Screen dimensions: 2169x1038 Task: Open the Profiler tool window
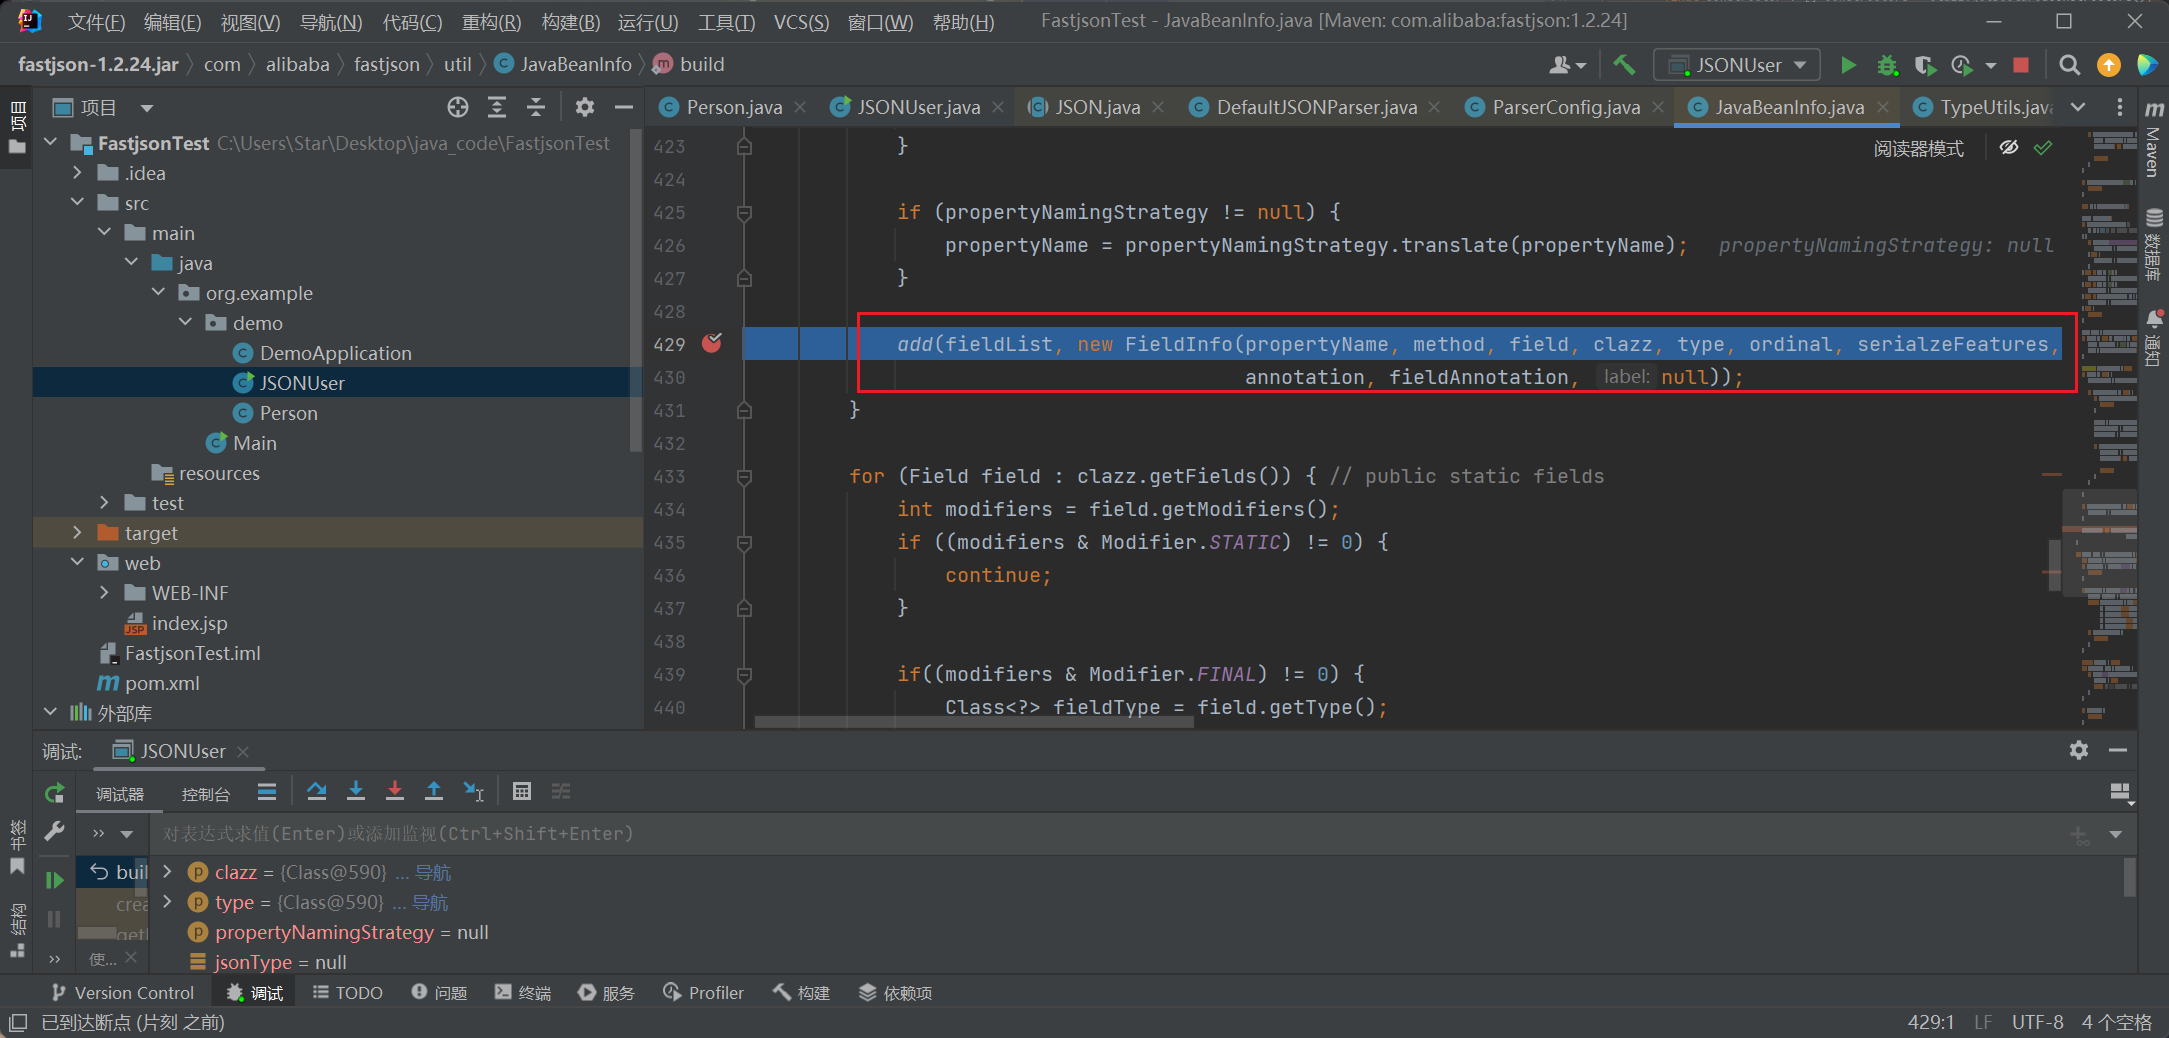(704, 993)
